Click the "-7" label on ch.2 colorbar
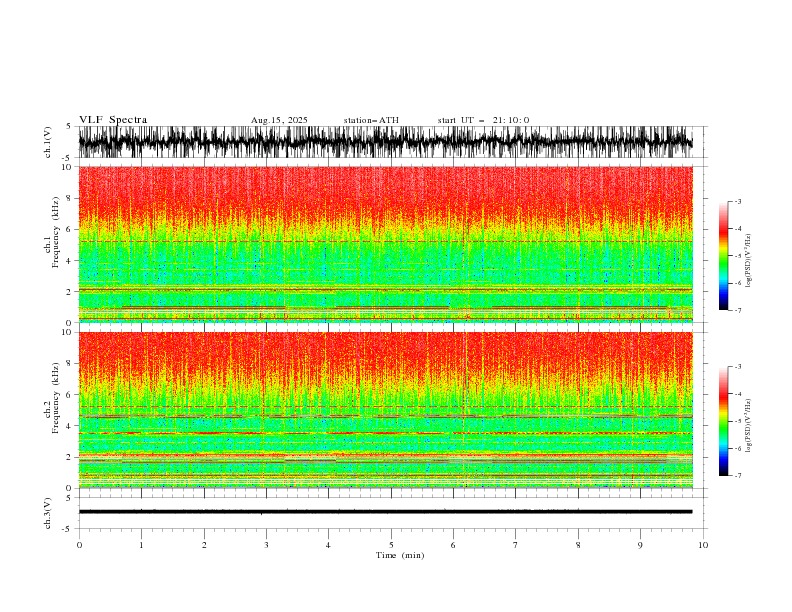792x612 pixels. (x=737, y=476)
